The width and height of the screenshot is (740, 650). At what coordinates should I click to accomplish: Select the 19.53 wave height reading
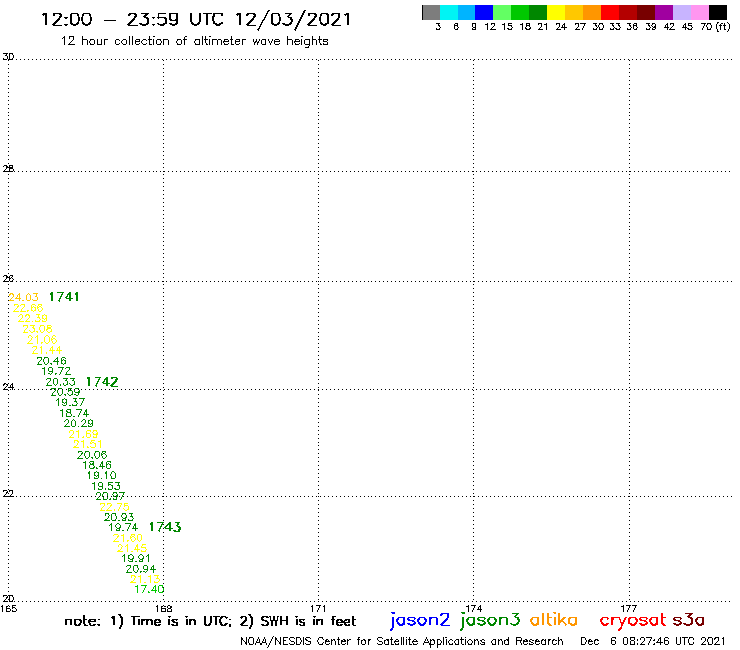click(x=106, y=486)
